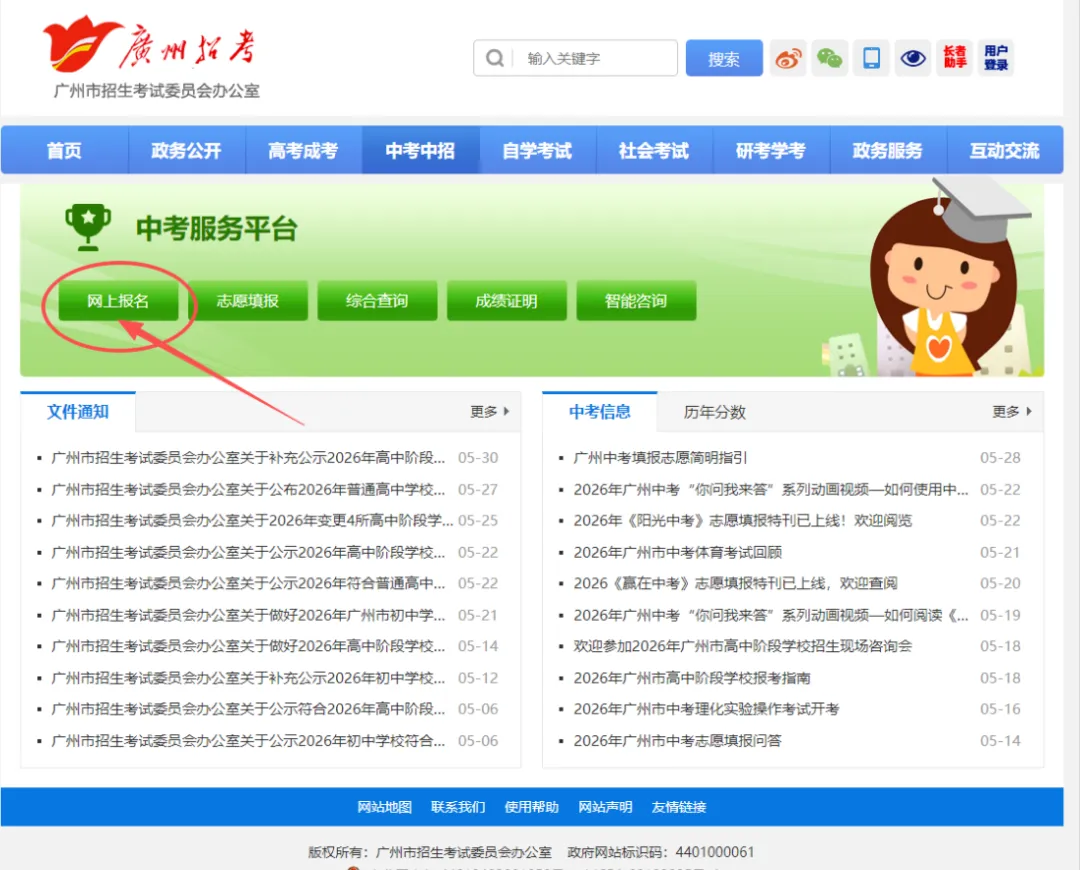Open notice 关于补充公示2026年初中学校 dated 05-12
This screenshot has width=1080, height=870.
[249, 677]
